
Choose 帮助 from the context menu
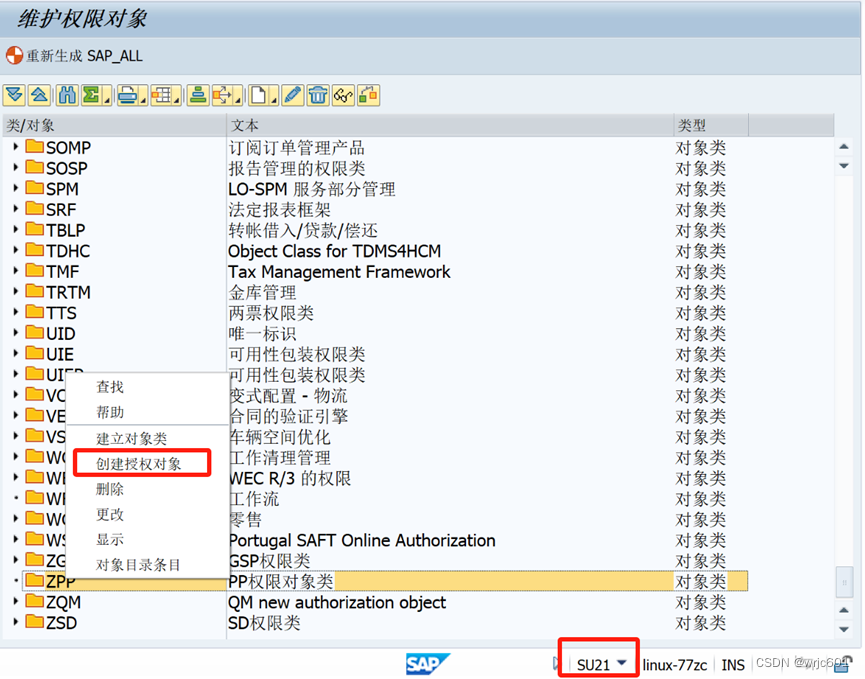pos(110,413)
